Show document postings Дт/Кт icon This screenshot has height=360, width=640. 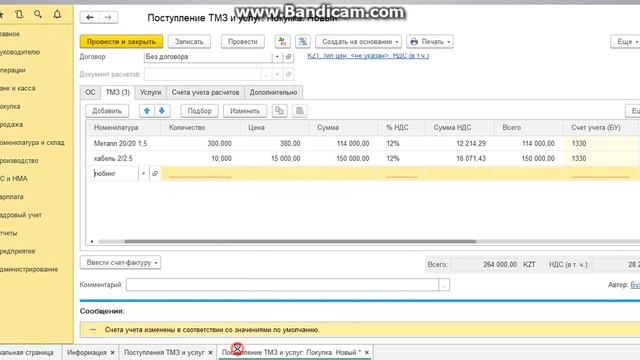click(x=282, y=42)
